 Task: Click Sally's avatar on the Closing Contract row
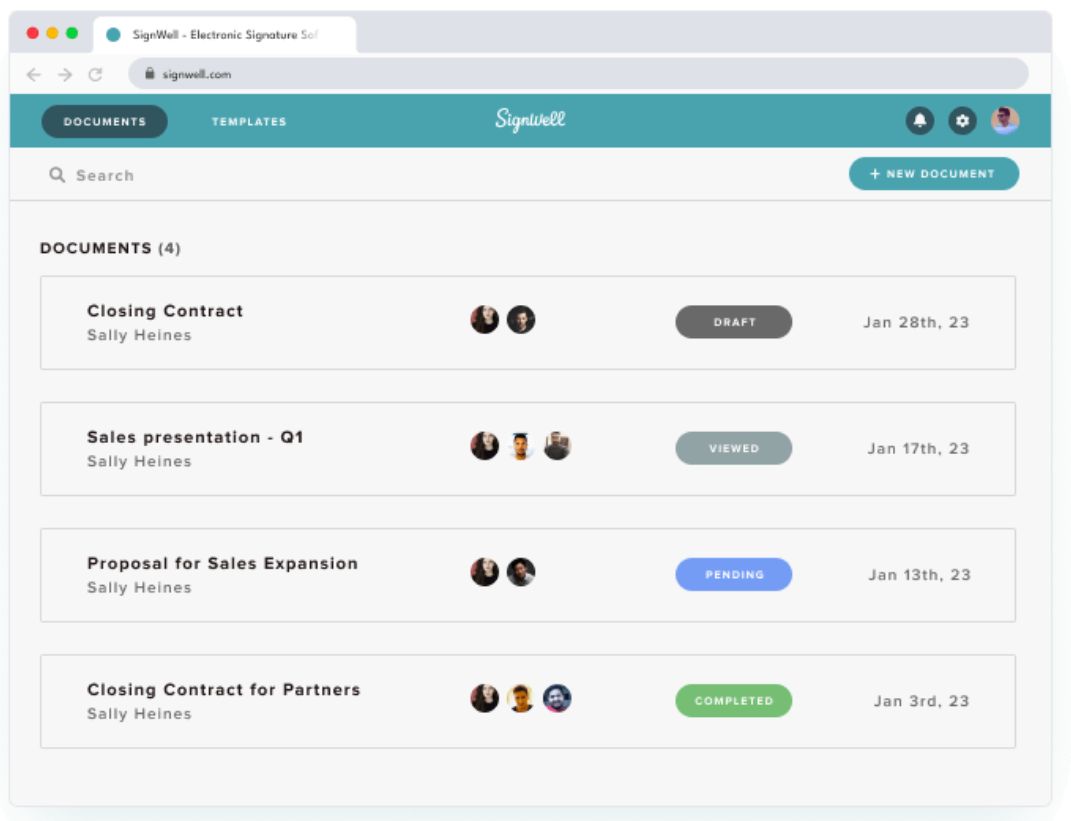click(485, 320)
